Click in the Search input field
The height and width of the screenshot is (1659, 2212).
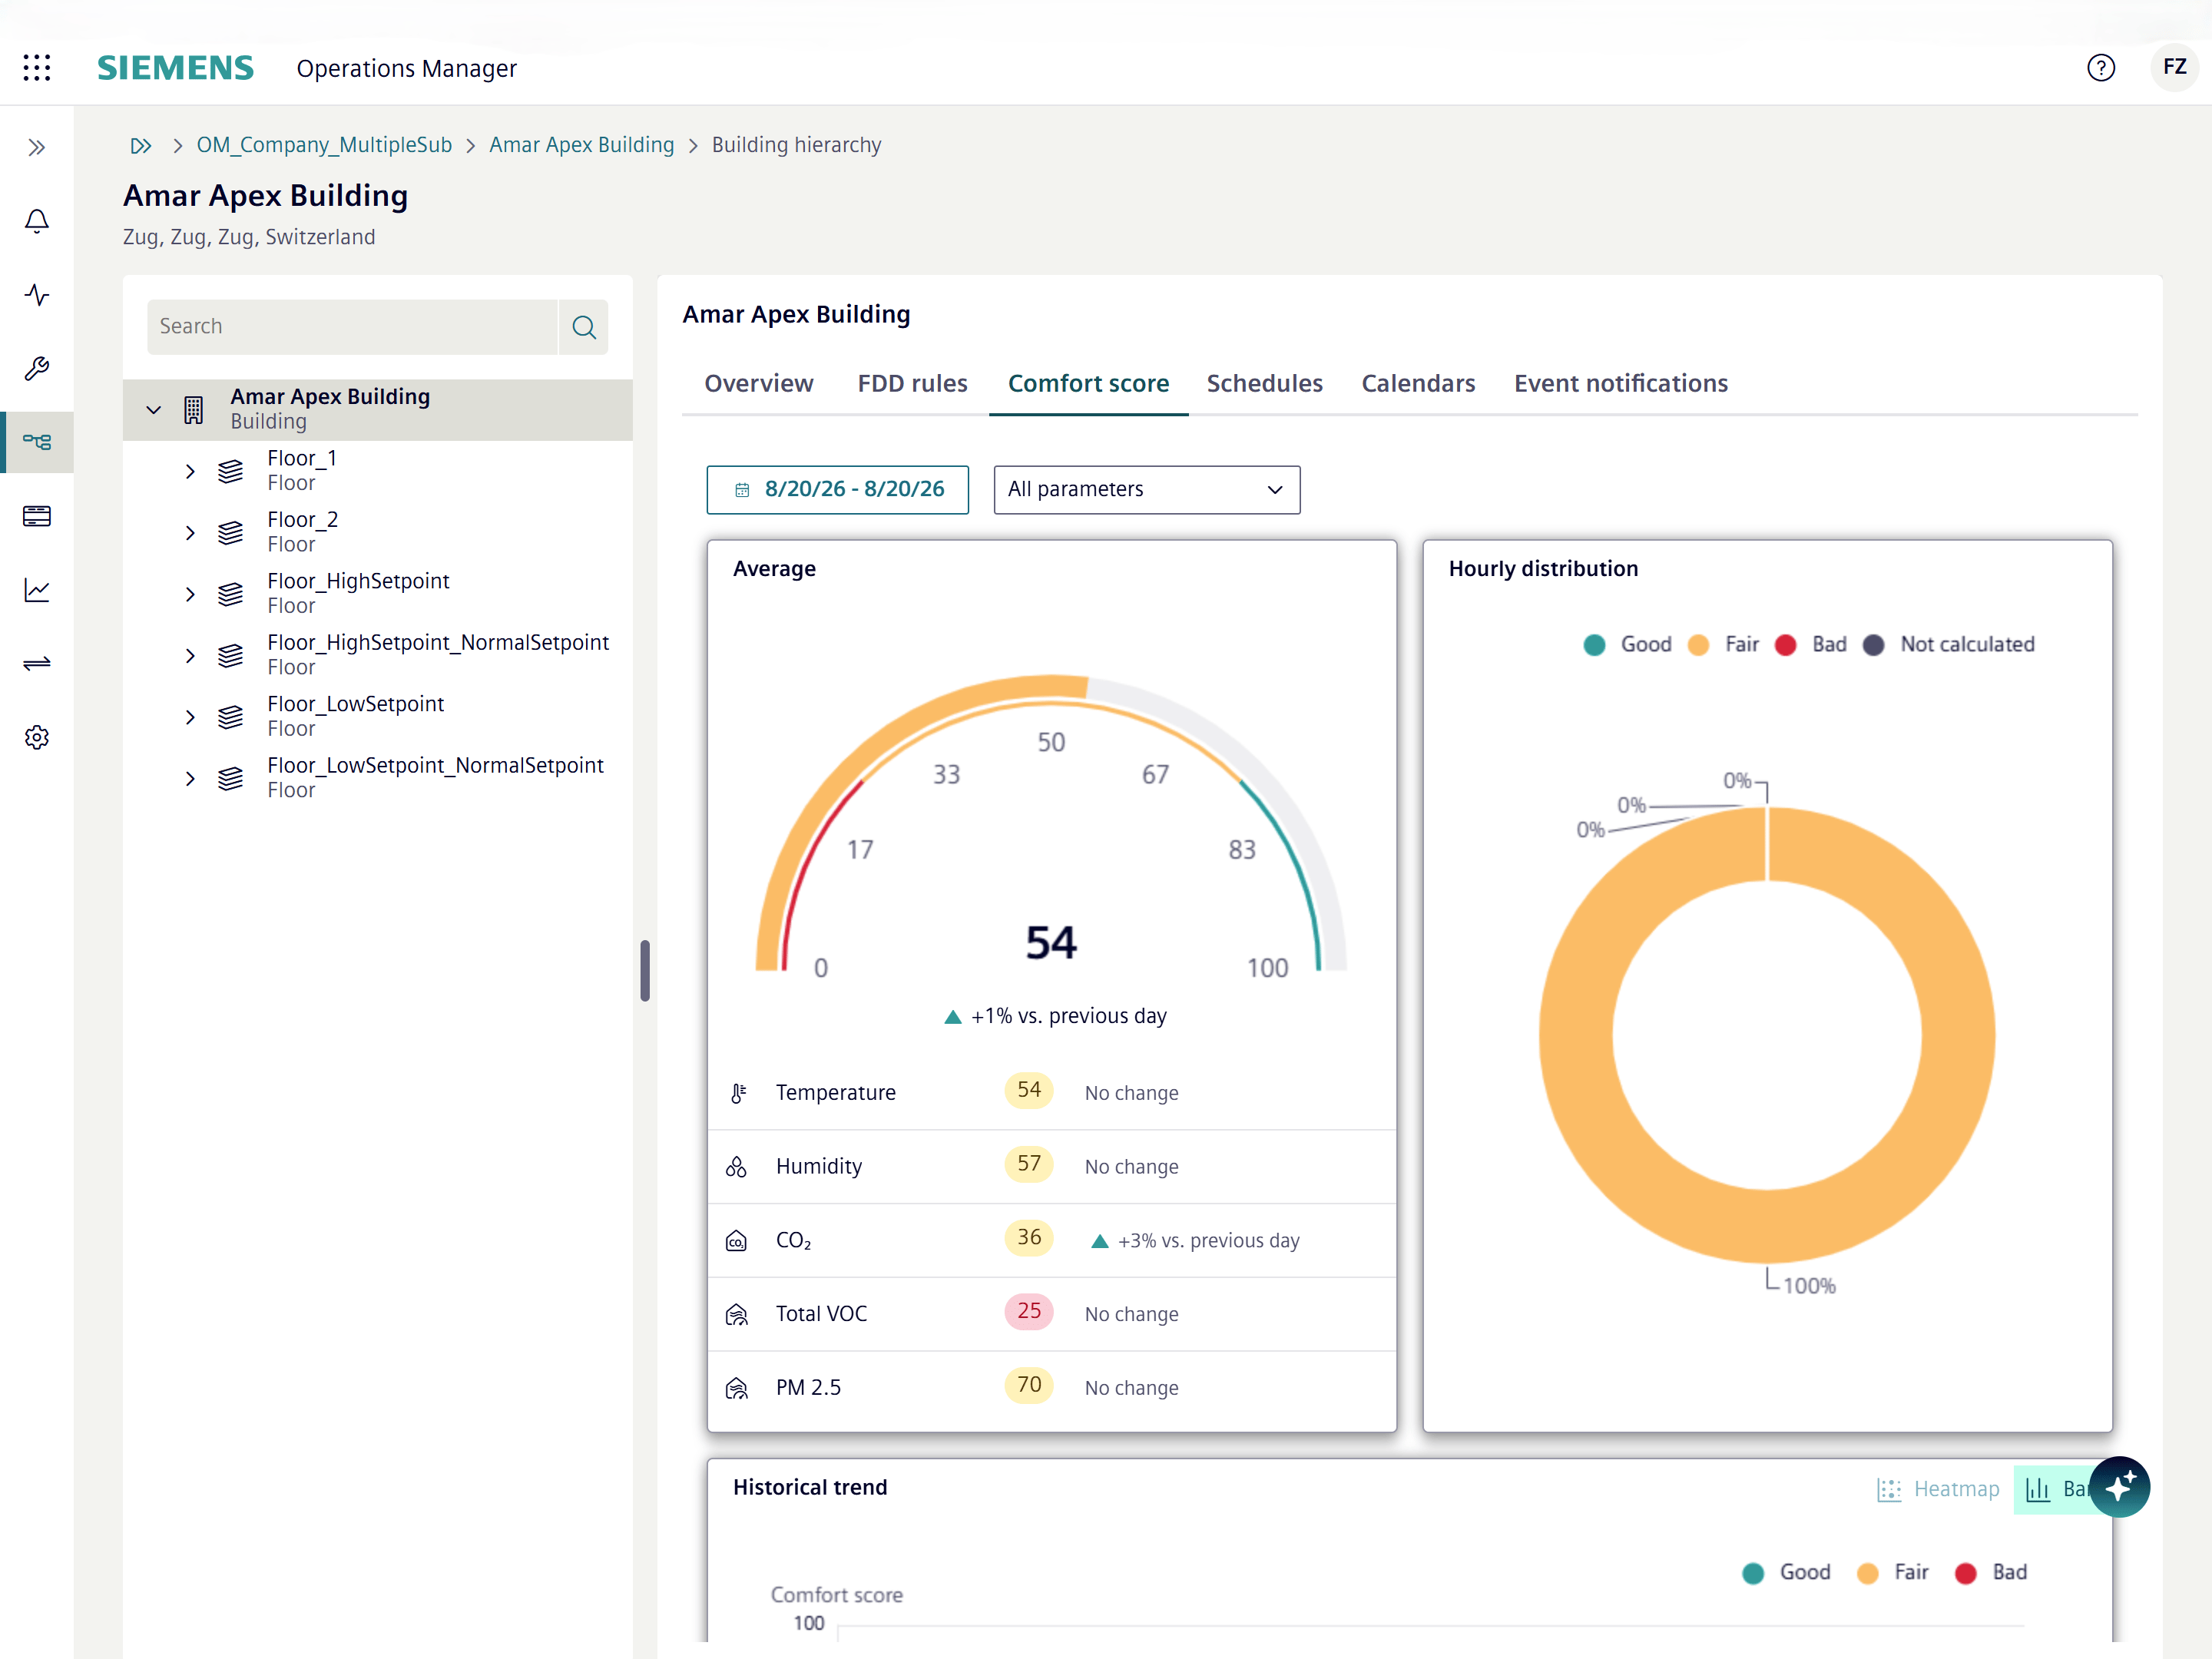352,327
